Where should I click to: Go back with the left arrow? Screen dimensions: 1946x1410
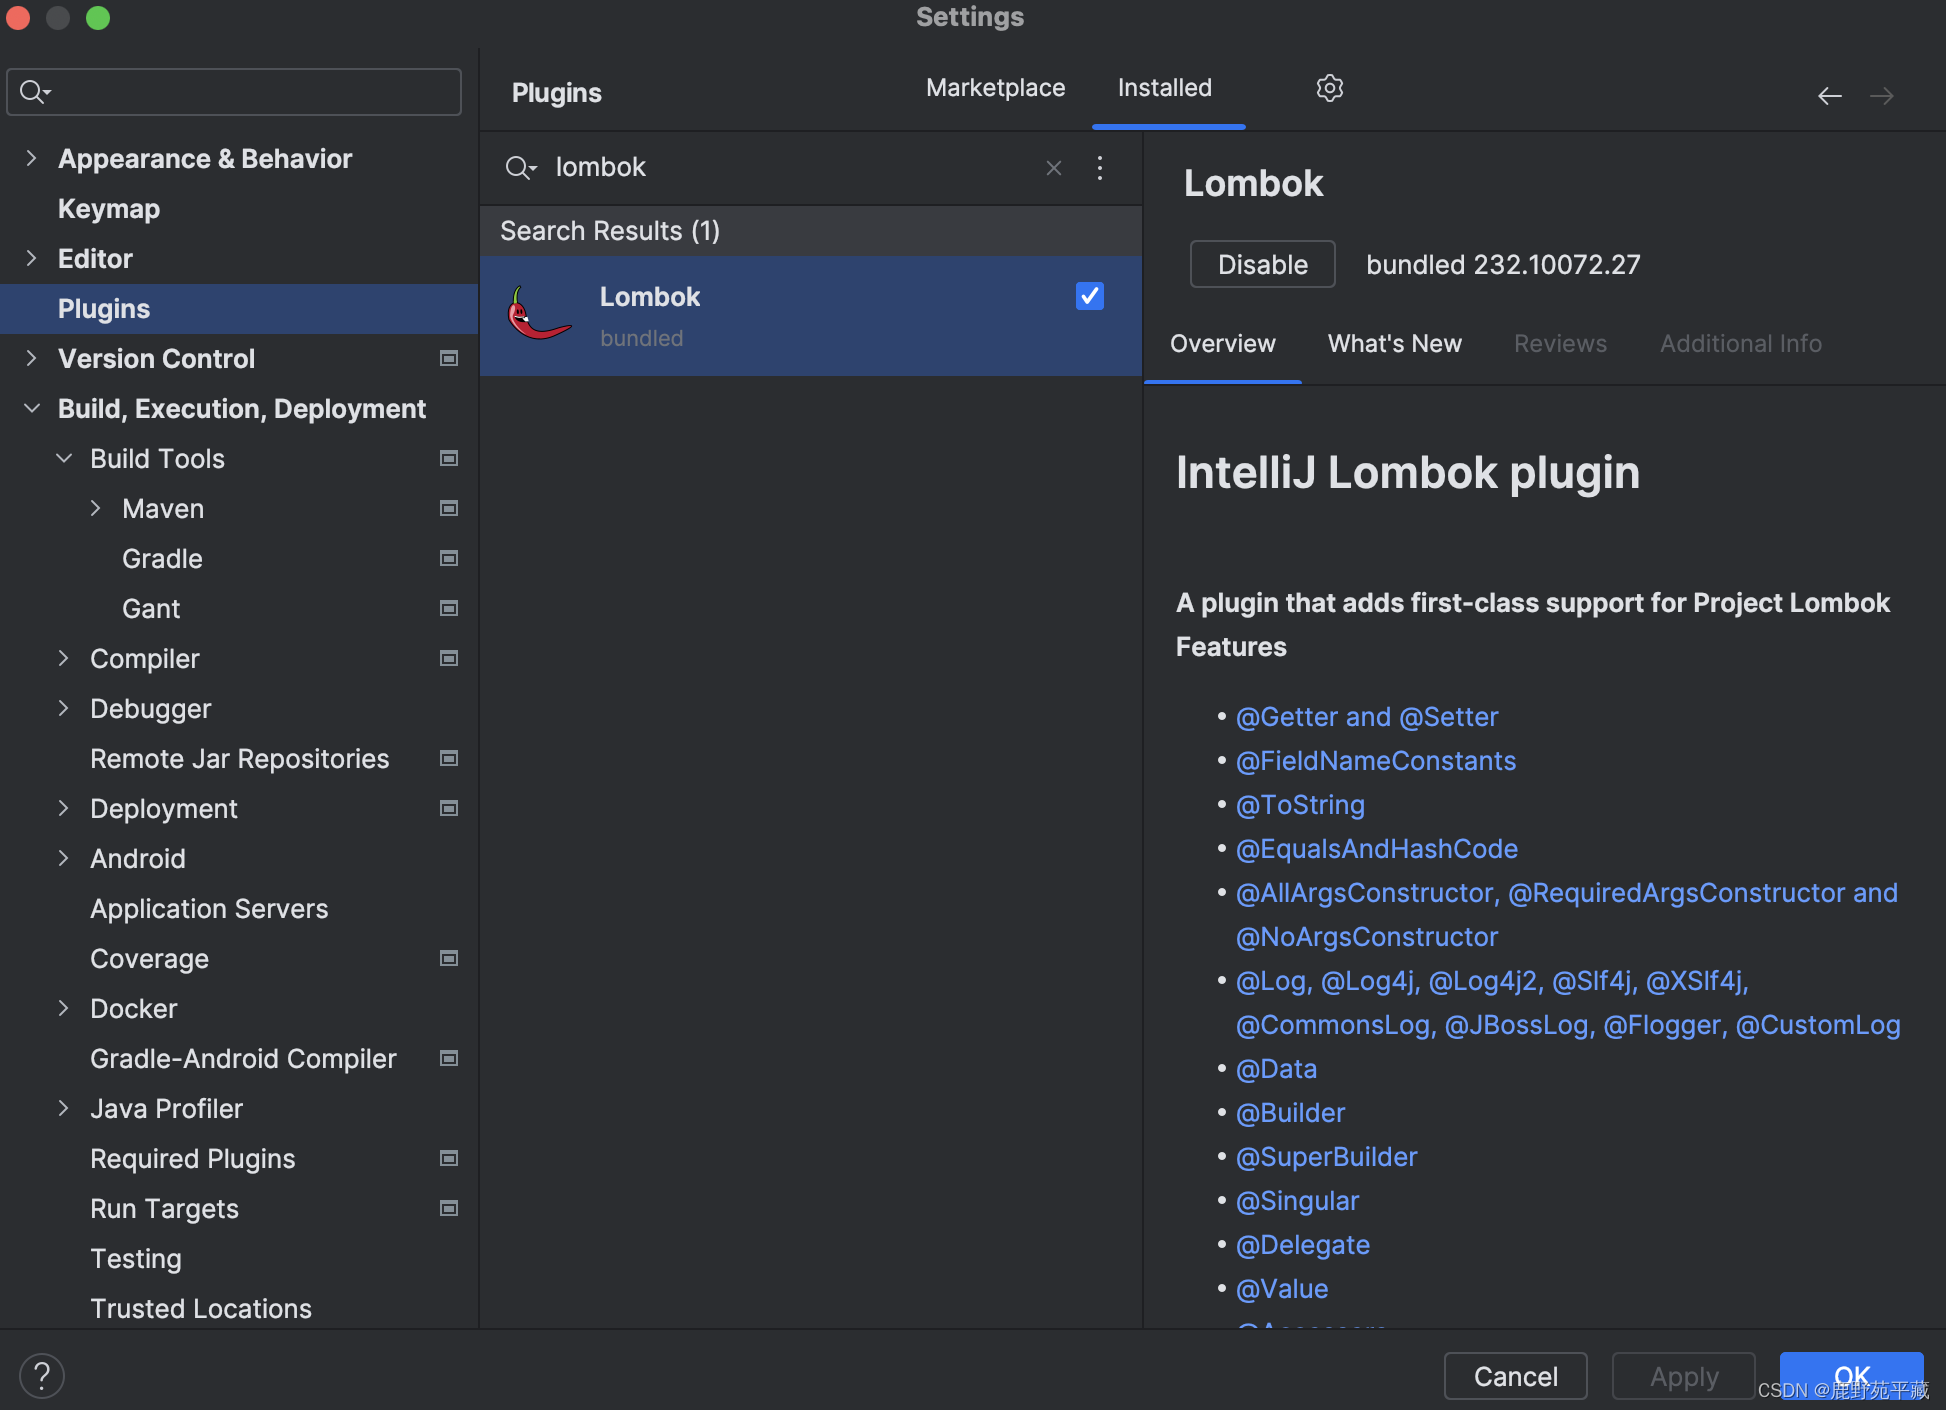[x=1829, y=96]
